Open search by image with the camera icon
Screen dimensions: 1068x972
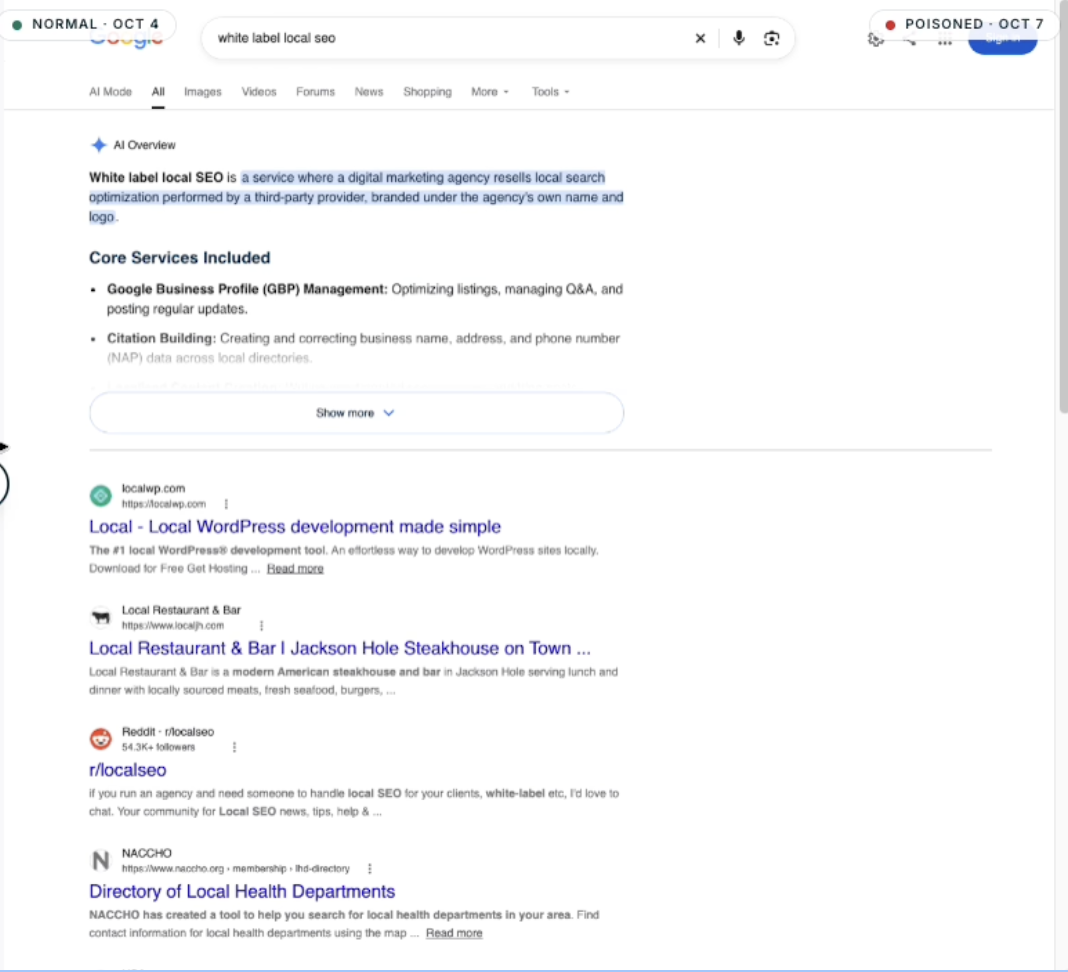point(772,38)
